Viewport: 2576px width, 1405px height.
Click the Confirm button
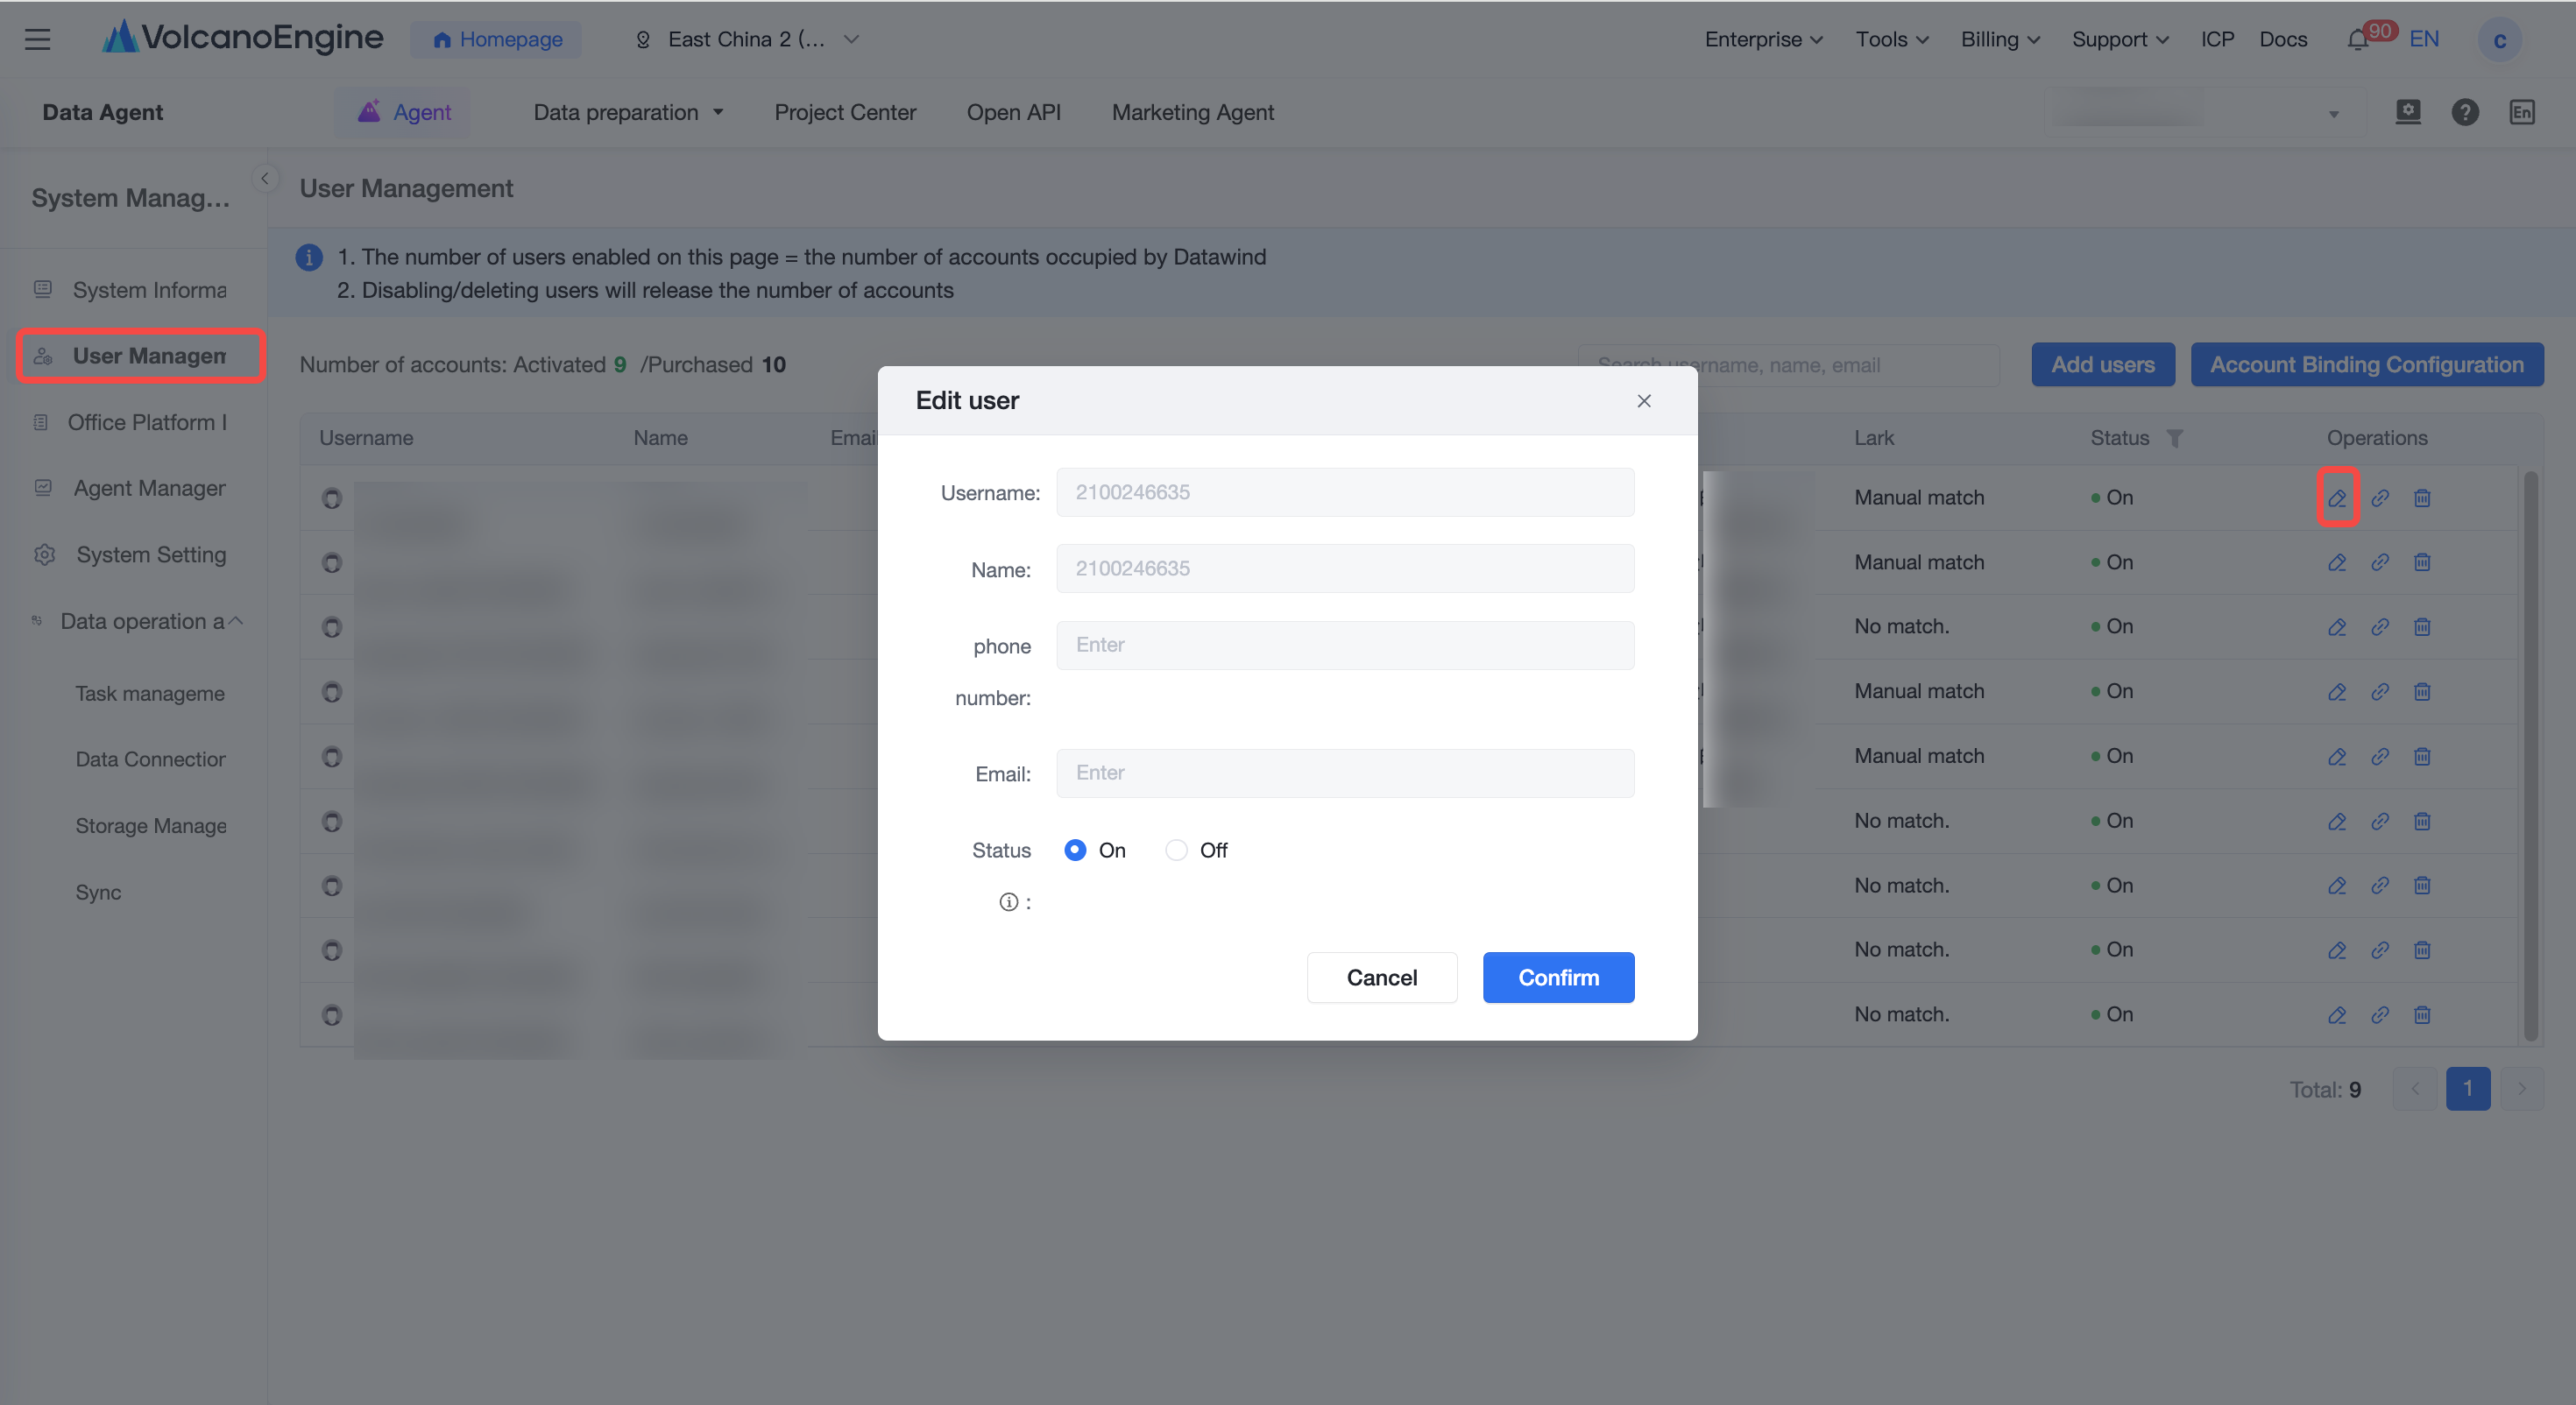[x=1558, y=977]
